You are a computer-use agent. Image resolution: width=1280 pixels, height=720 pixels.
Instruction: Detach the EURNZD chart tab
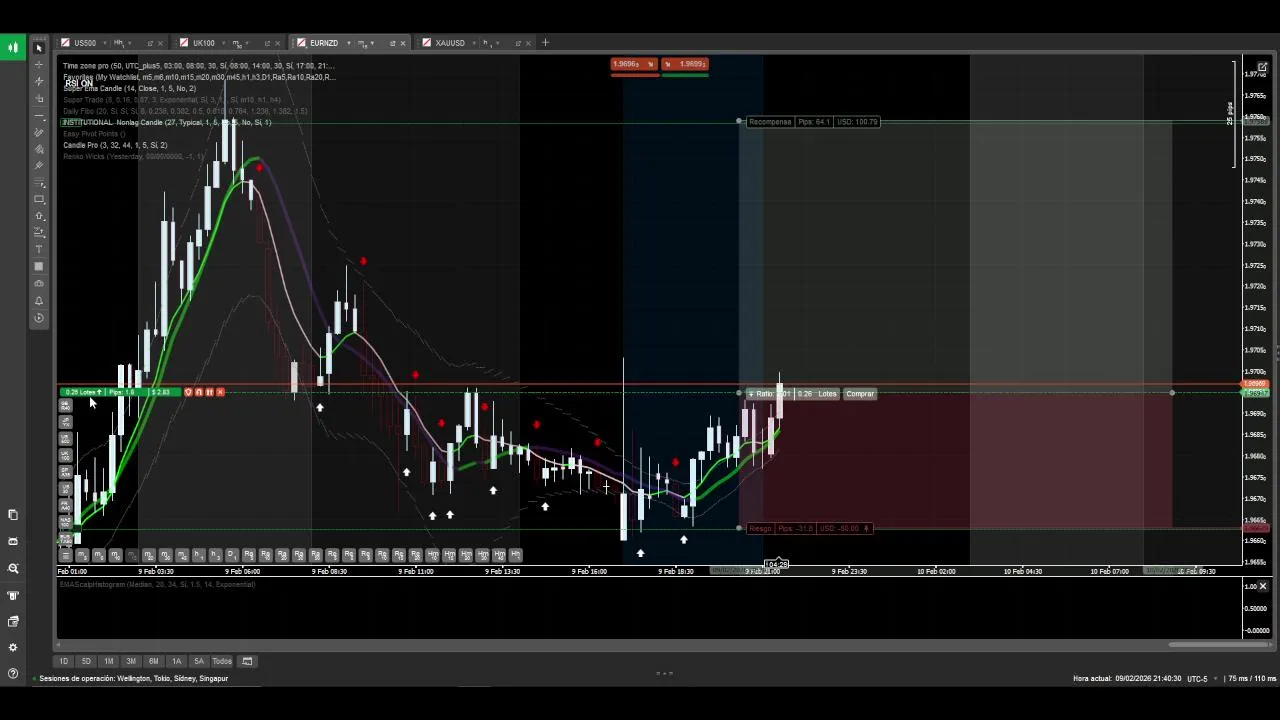[392, 43]
